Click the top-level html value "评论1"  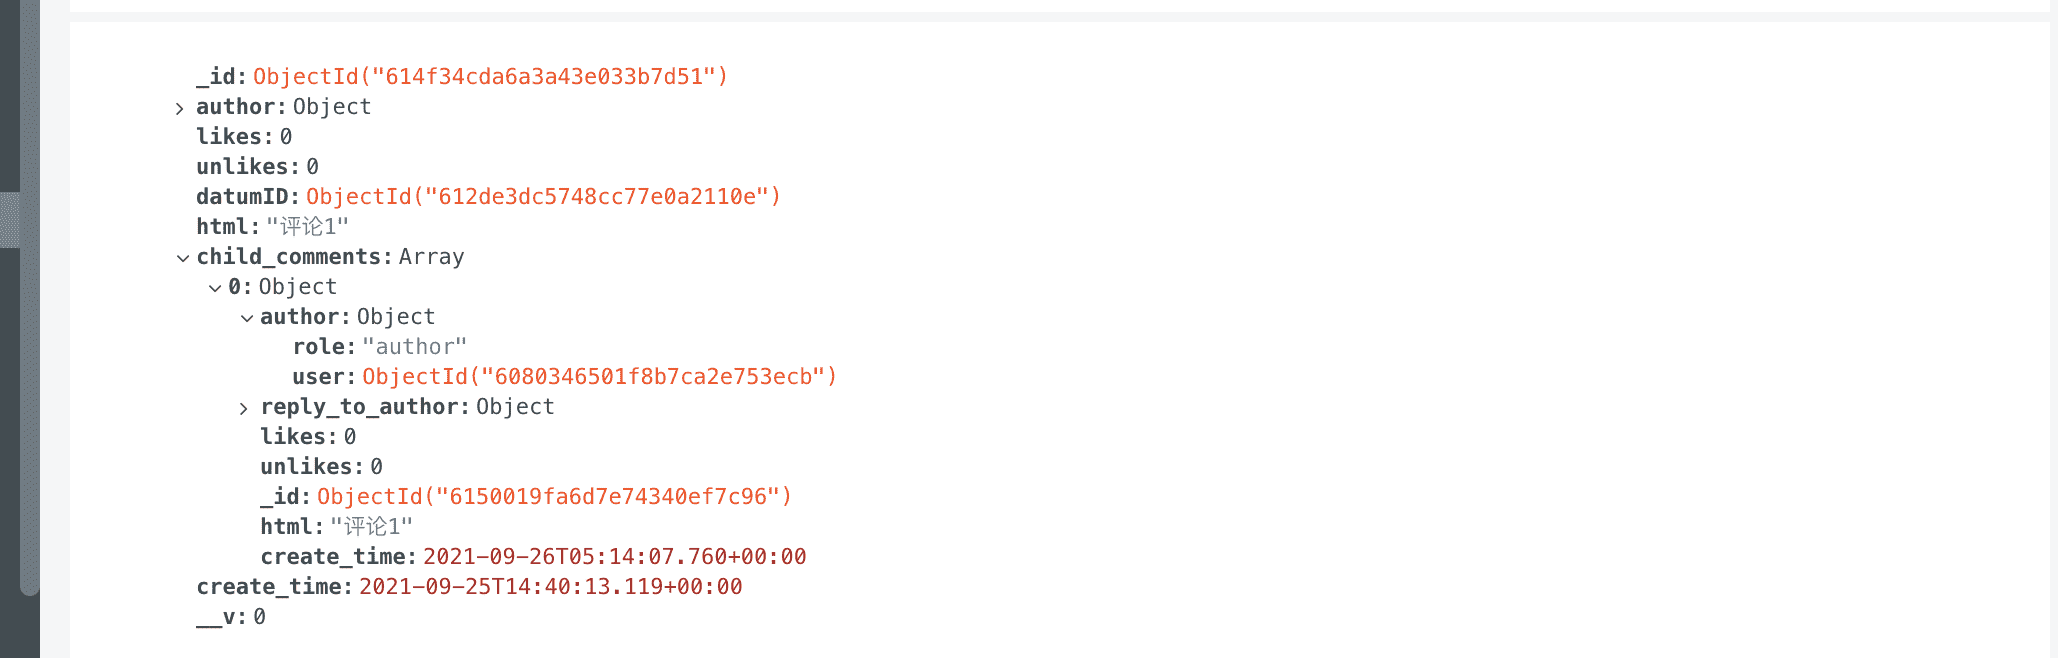pos(307,227)
